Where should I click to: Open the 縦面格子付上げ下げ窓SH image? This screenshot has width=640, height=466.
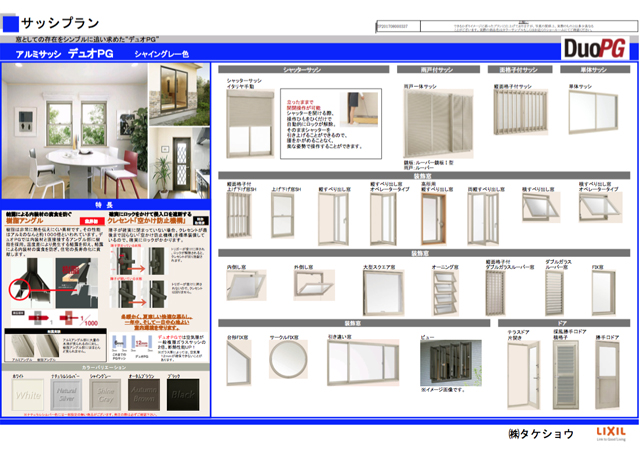(x=239, y=215)
